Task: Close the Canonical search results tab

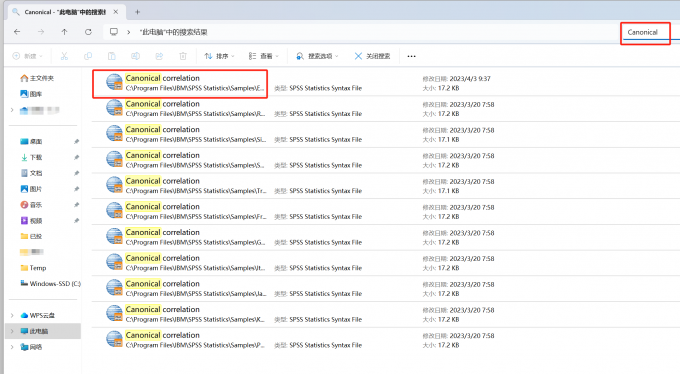Action: pos(116,12)
